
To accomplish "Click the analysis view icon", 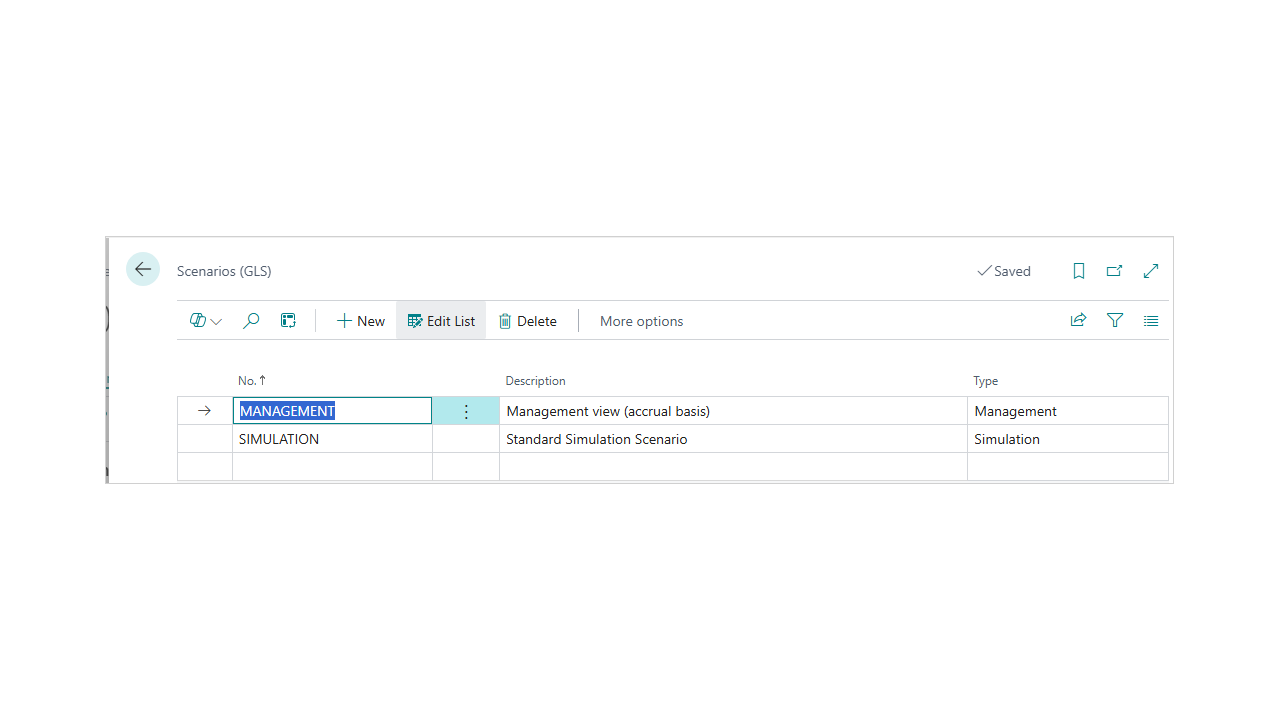I will (x=288, y=321).
